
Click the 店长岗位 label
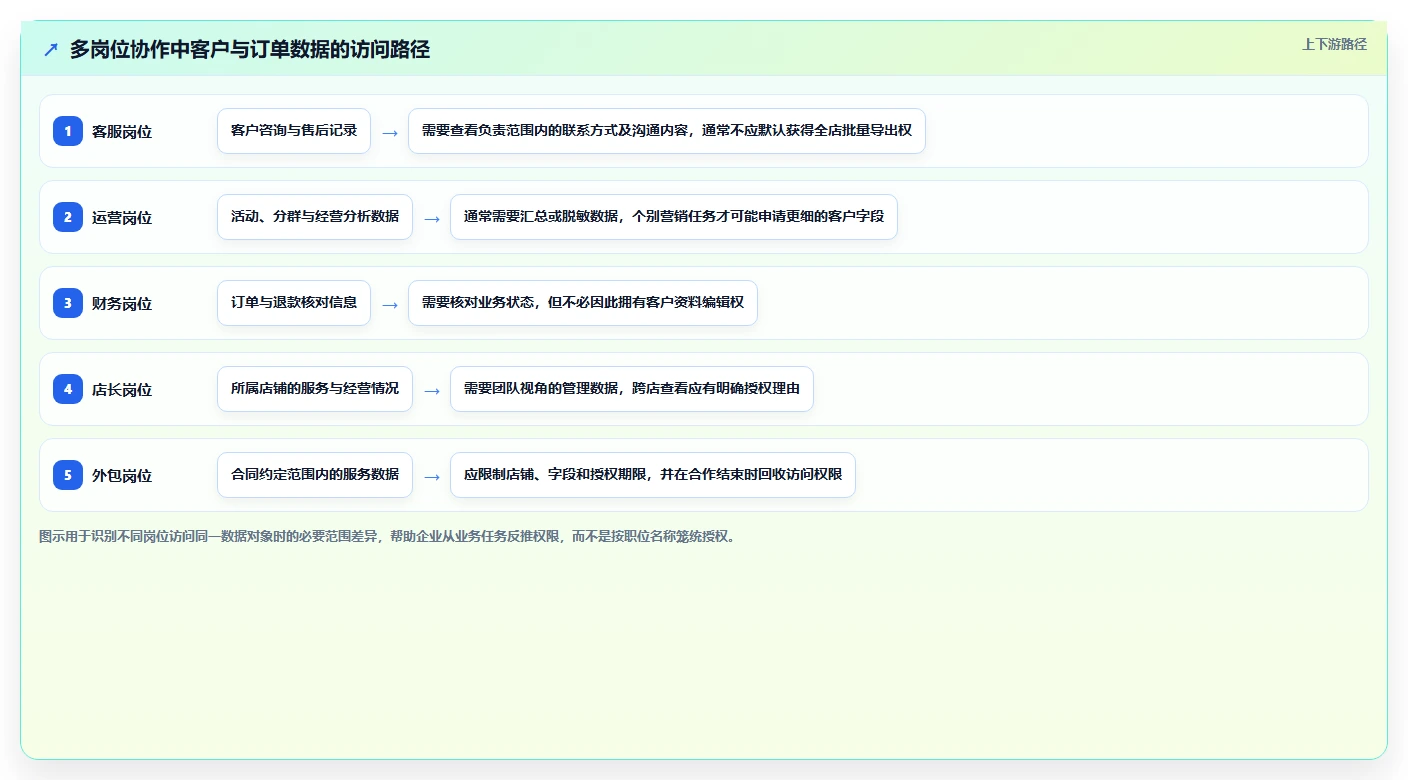[122, 389]
